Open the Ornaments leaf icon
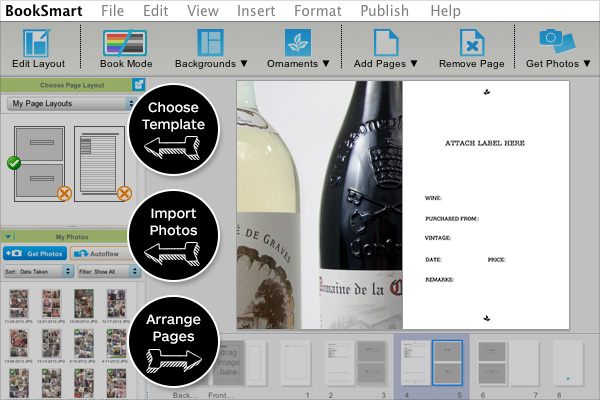Image resolution: width=600 pixels, height=400 pixels. [x=298, y=43]
